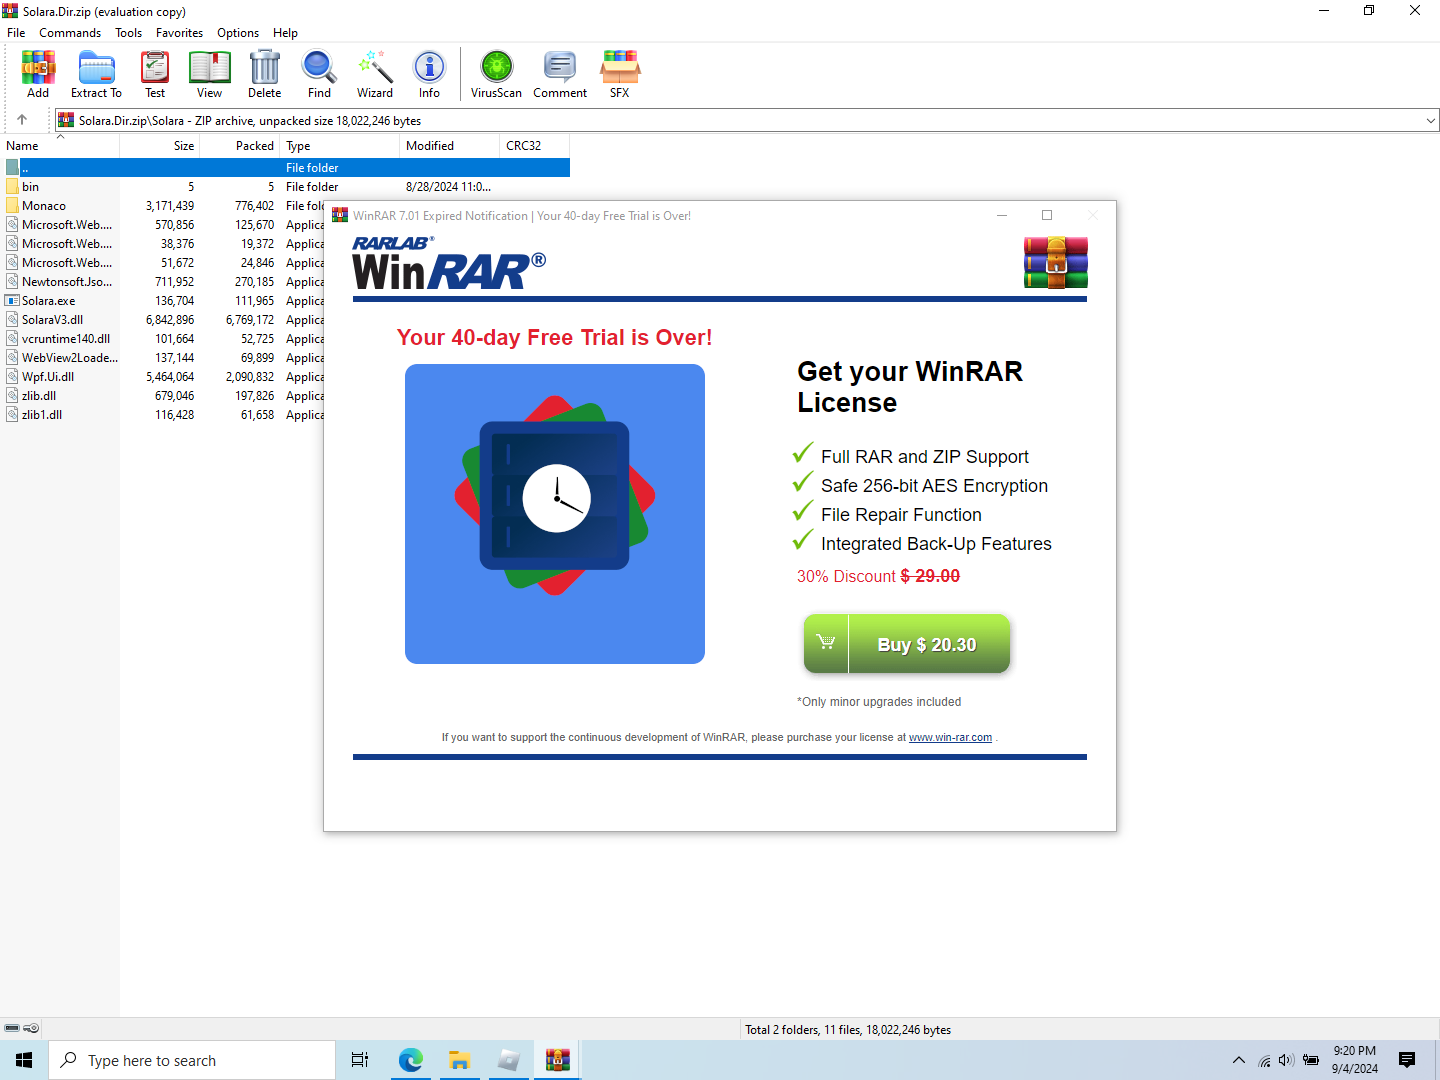This screenshot has height=1080, width=1440.
Task: Open the pinned app next to File Explorer
Action: [x=508, y=1060]
